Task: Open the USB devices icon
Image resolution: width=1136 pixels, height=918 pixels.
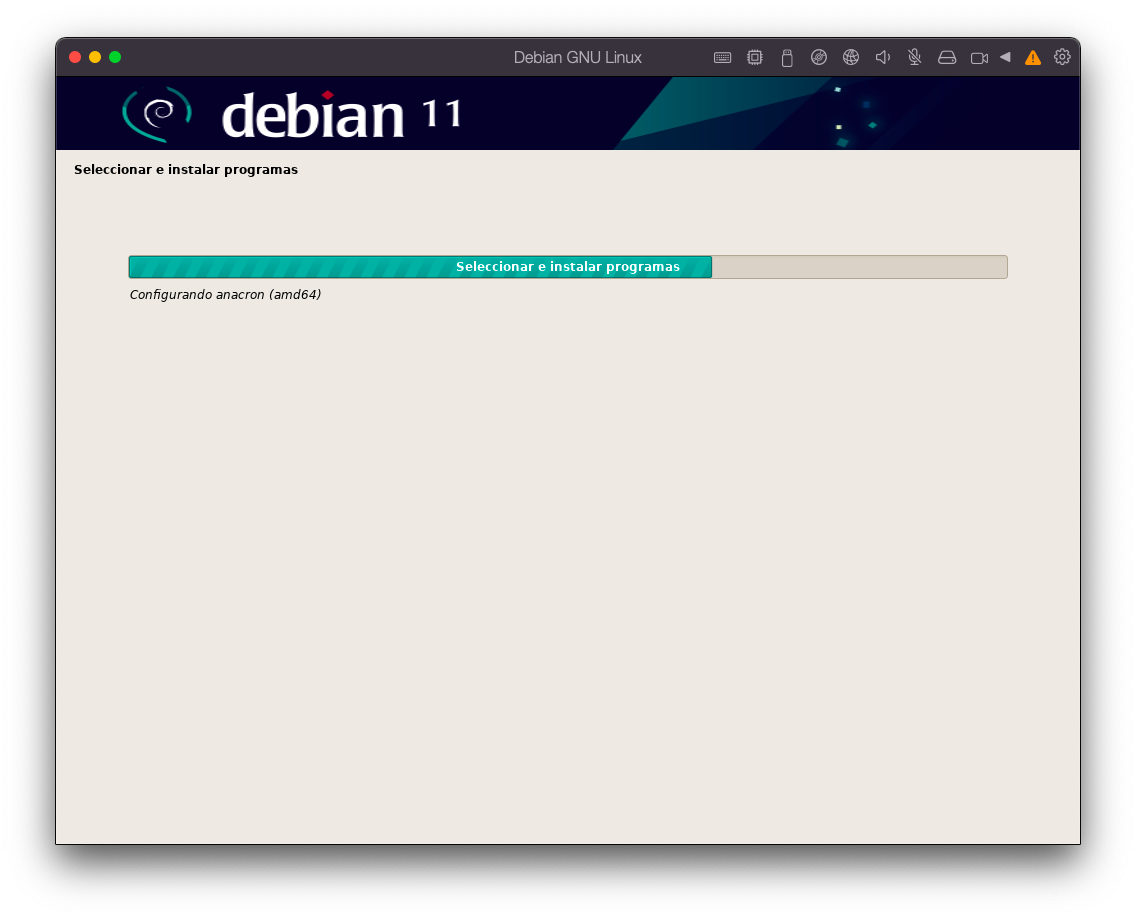Action: pyautogui.click(x=787, y=58)
